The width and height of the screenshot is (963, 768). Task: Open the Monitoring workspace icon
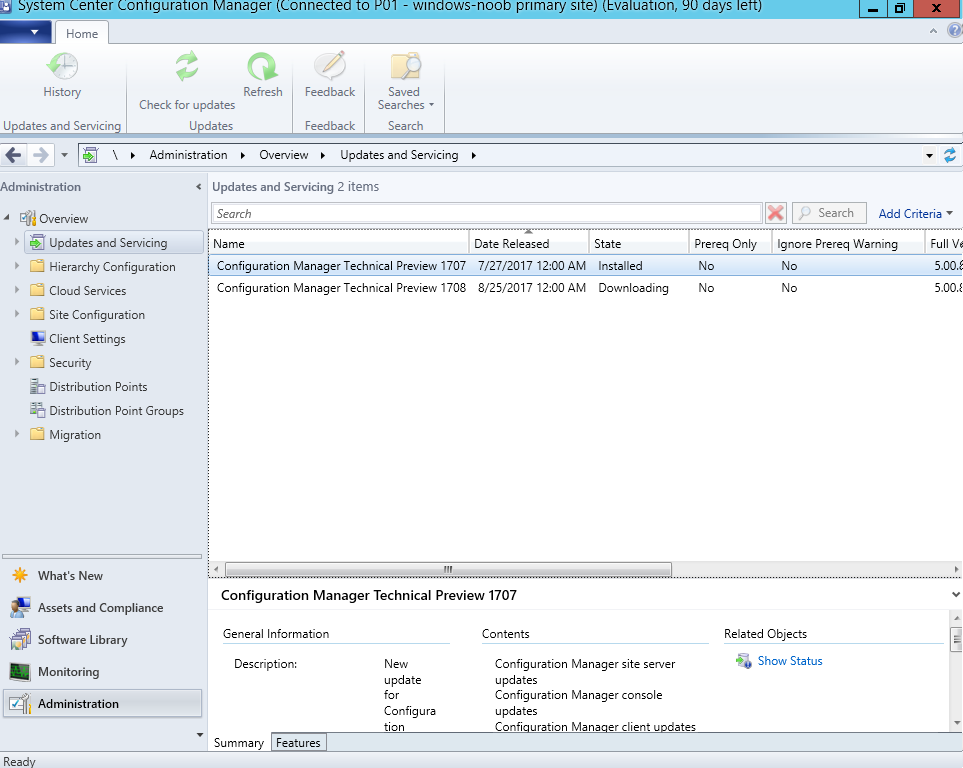(x=20, y=672)
